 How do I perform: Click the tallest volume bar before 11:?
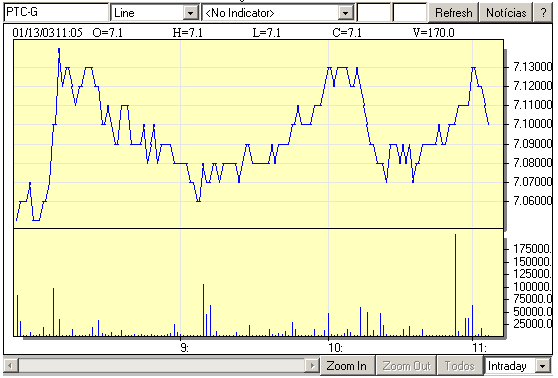point(456,285)
